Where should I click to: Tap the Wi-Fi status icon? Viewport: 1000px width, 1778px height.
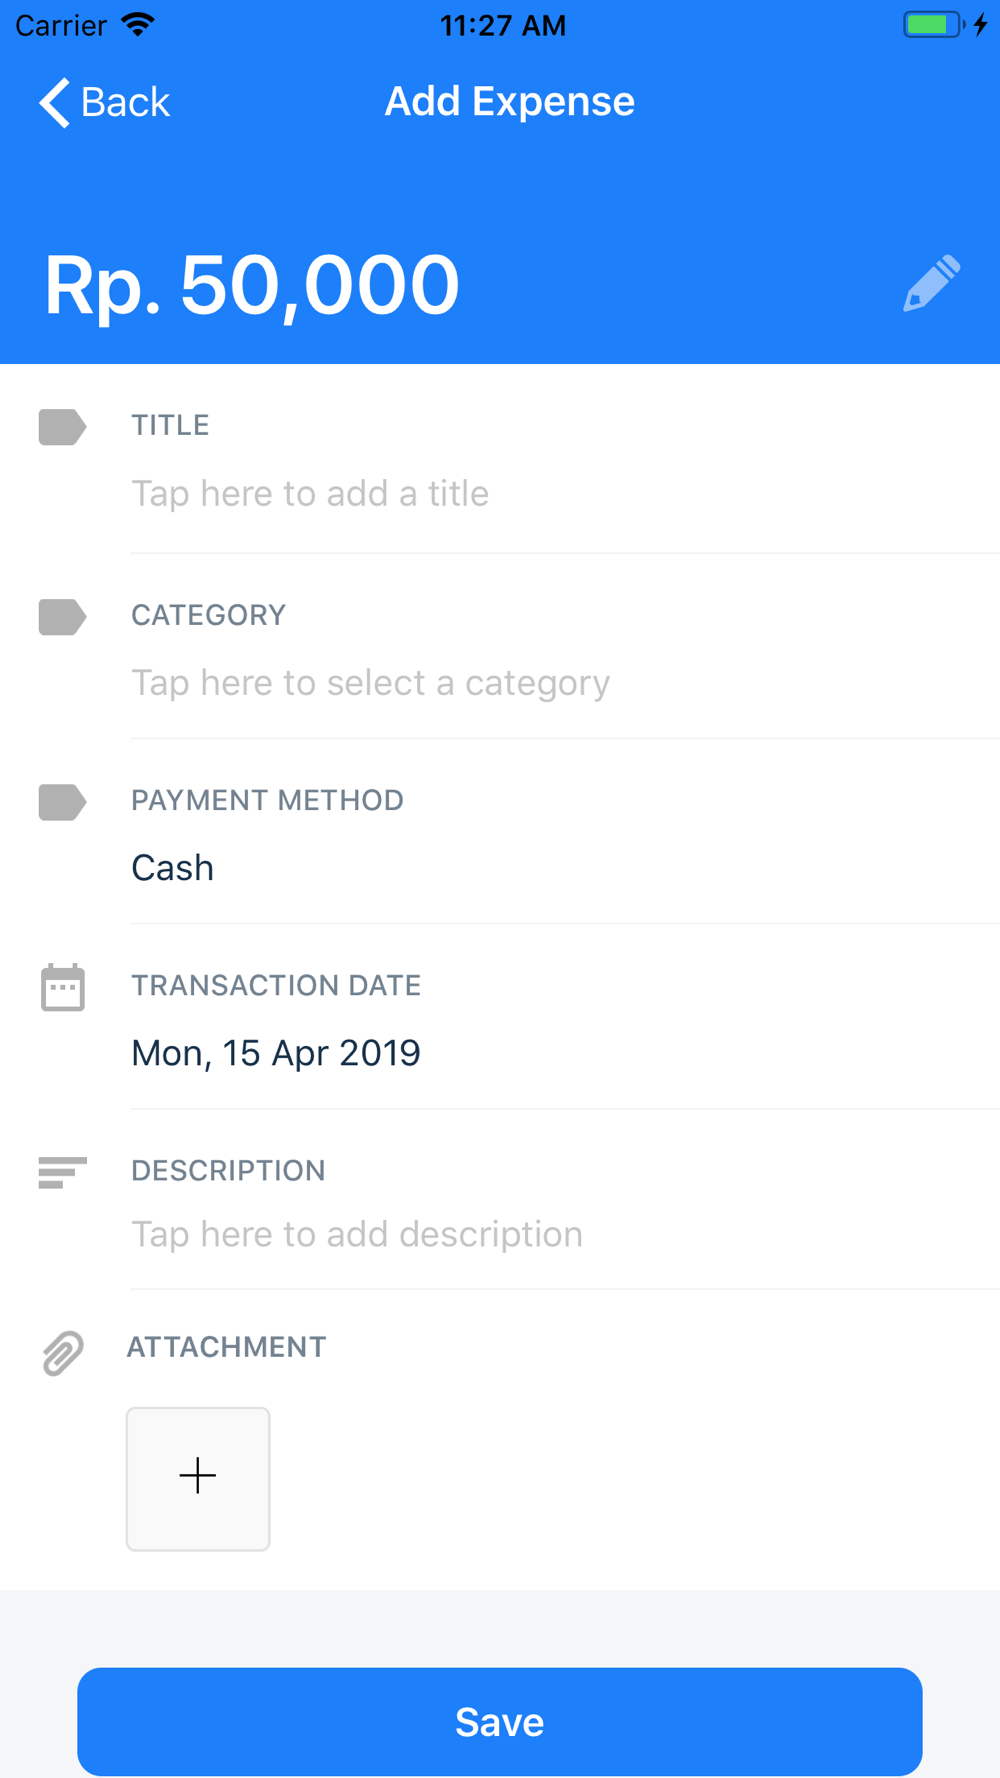tap(138, 24)
